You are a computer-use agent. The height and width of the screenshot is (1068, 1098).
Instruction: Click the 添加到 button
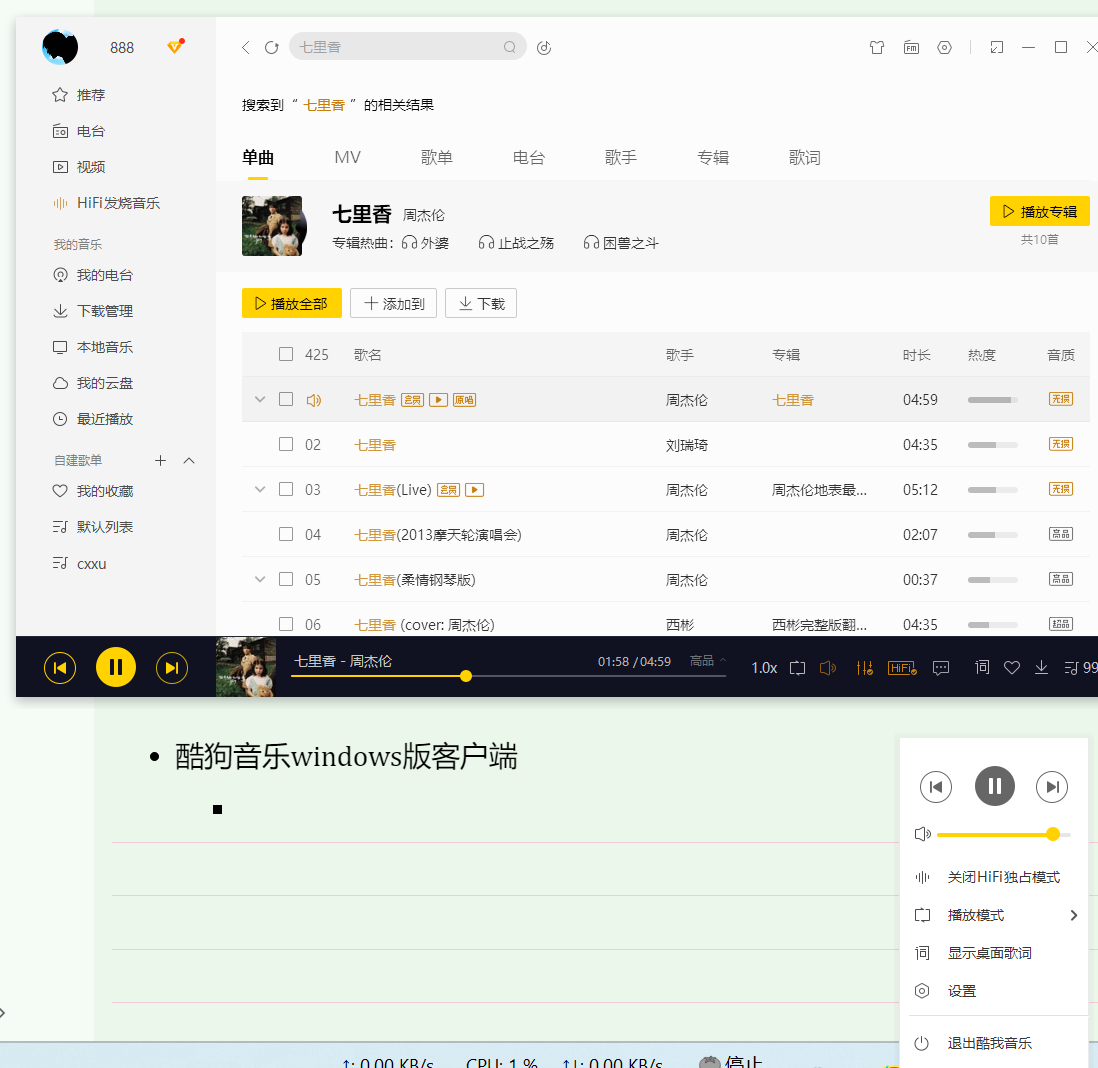click(x=394, y=303)
